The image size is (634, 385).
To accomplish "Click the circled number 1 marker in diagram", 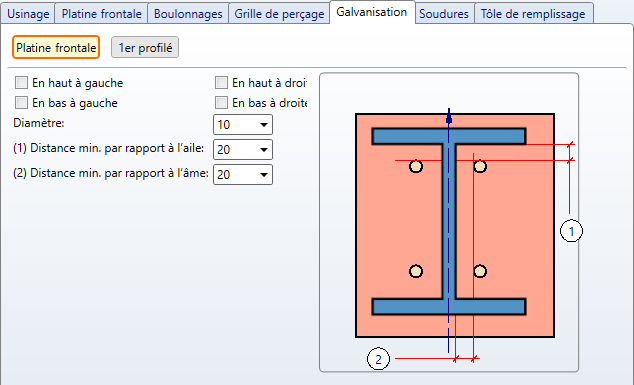I will pos(571,231).
